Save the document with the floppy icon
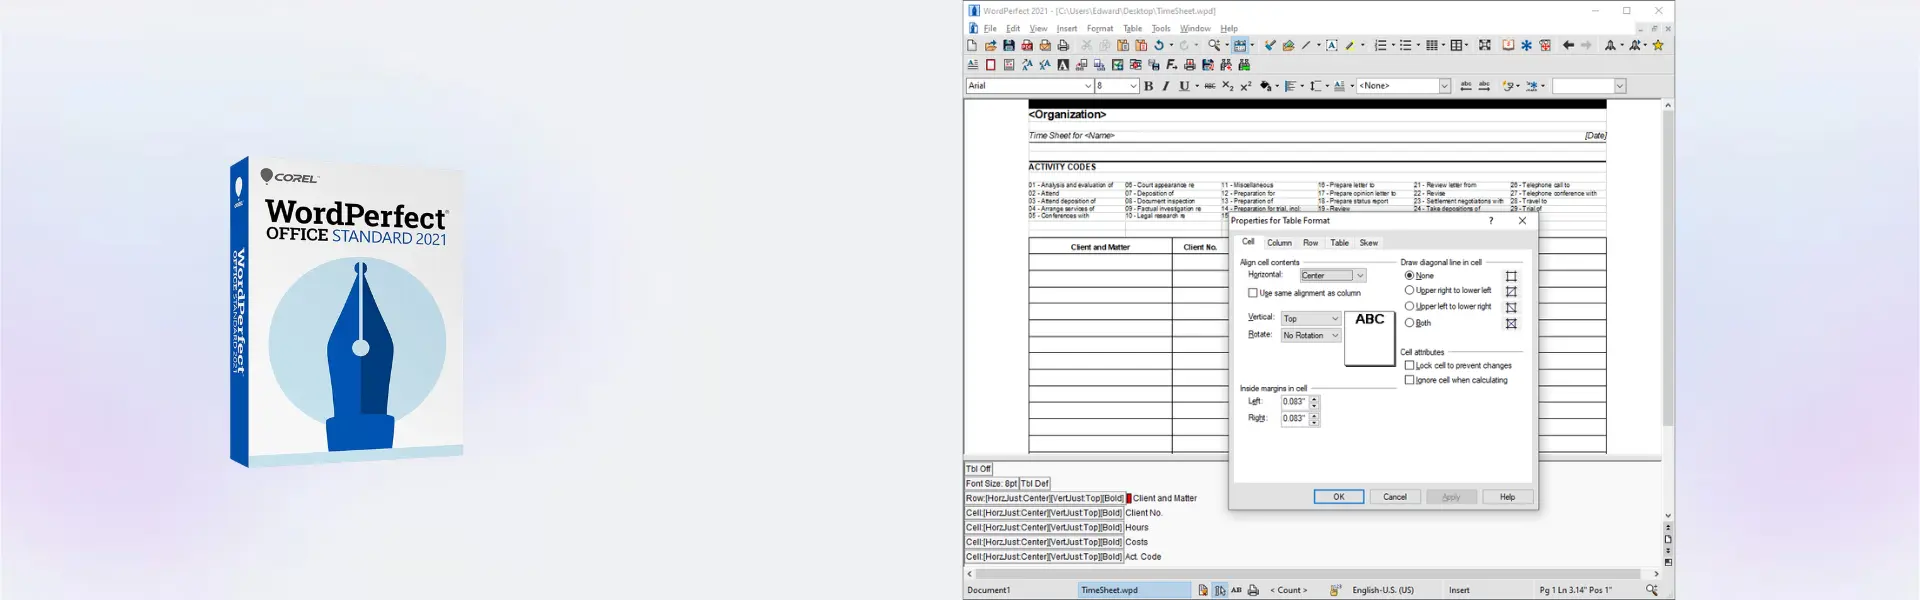Image resolution: width=1920 pixels, height=600 pixels. click(1009, 45)
